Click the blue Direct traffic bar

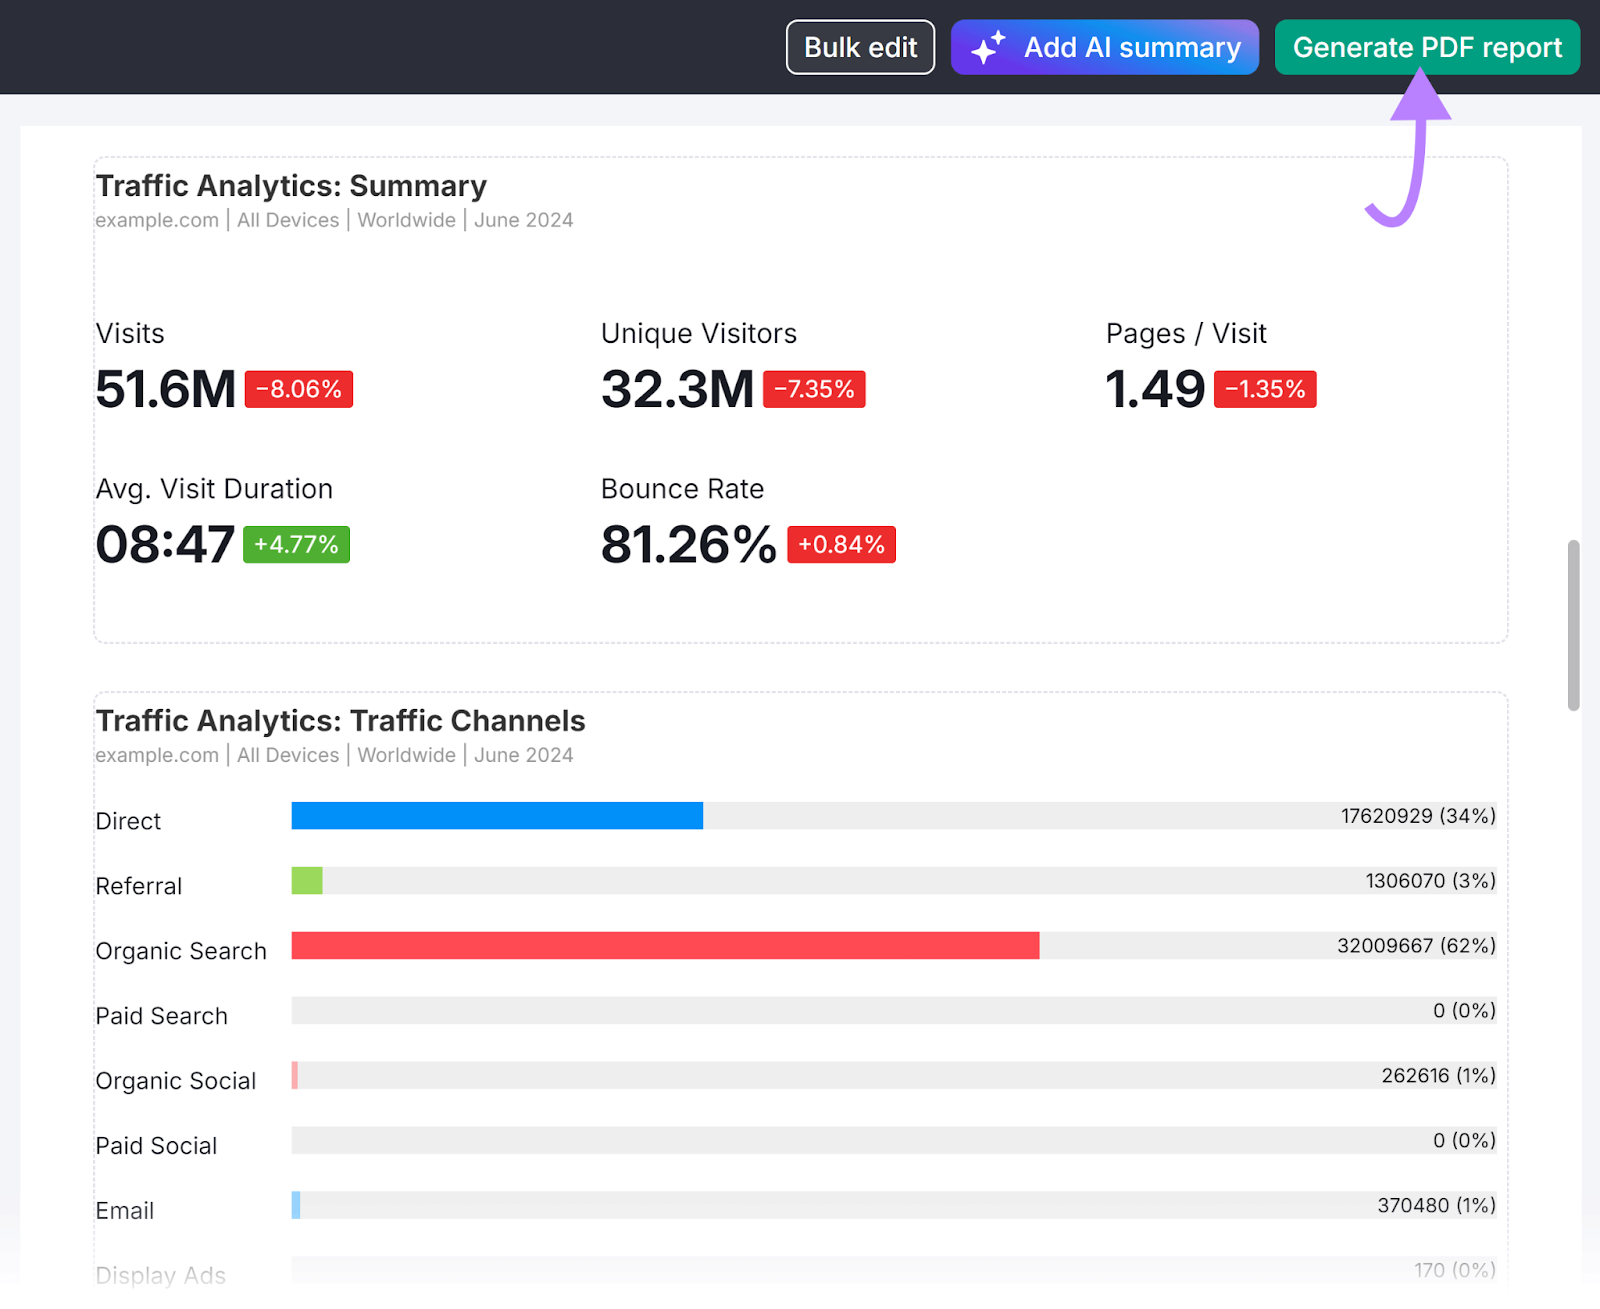[x=495, y=815]
